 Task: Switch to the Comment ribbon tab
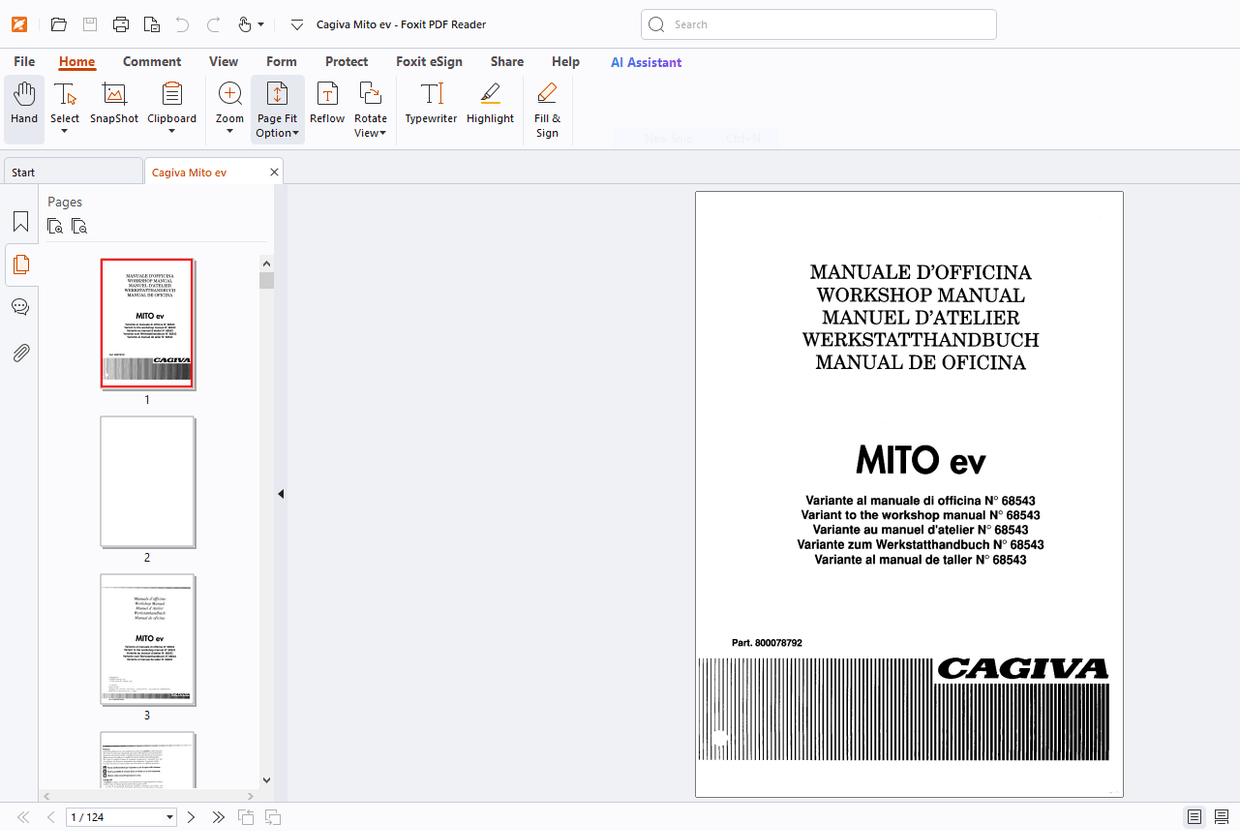point(152,61)
